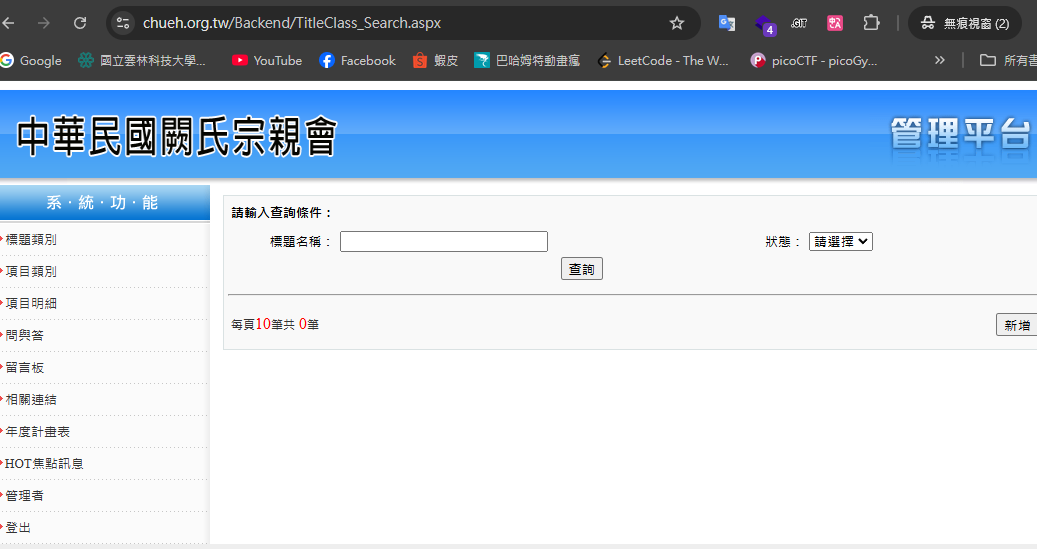Open the Google Translate extension
This screenshot has width=1037, height=549.
727,23
